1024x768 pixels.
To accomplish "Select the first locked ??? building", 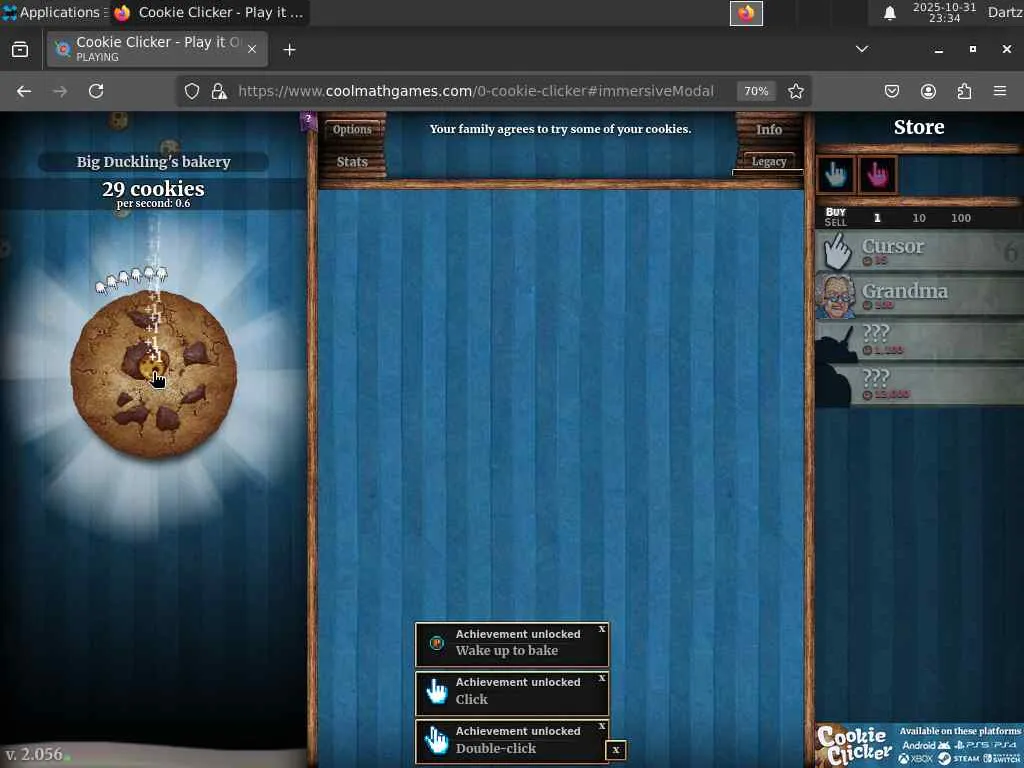I will coord(920,340).
